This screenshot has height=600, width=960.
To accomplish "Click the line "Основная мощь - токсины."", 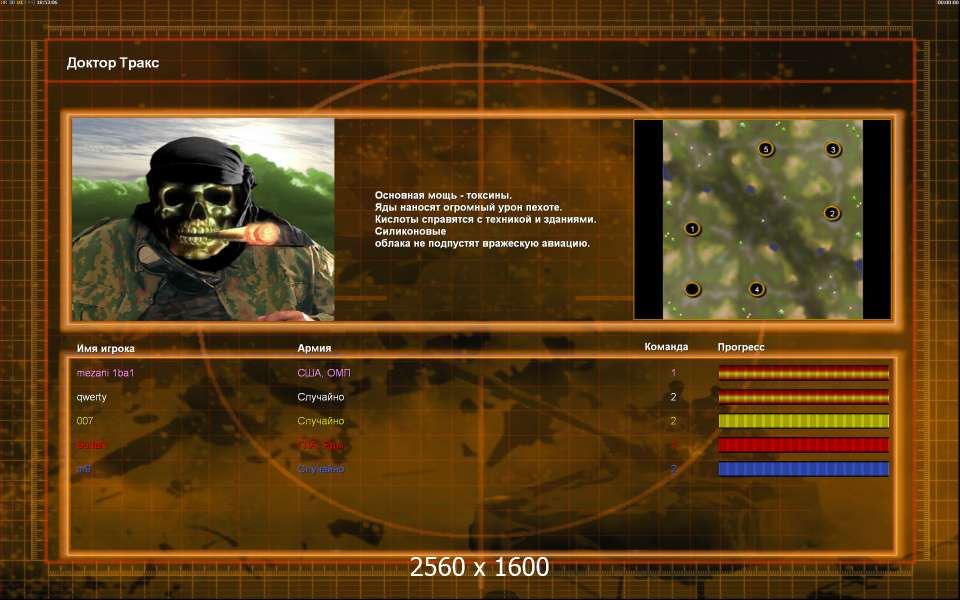I will (443, 195).
